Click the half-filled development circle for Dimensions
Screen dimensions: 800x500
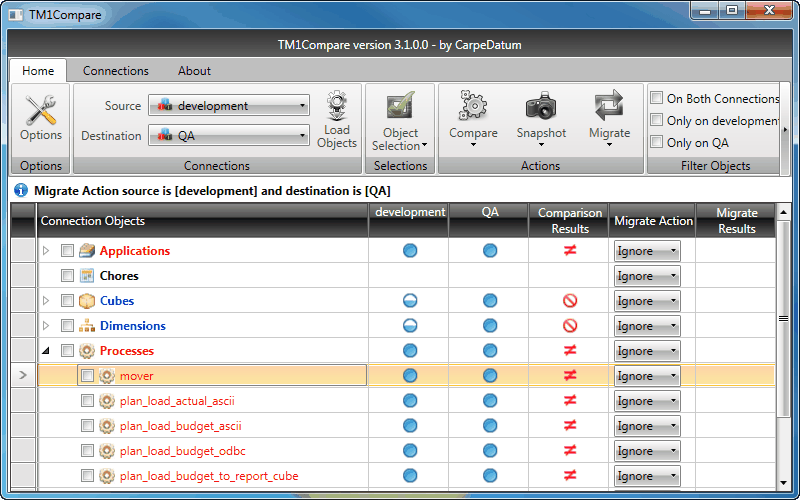[x=410, y=326]
